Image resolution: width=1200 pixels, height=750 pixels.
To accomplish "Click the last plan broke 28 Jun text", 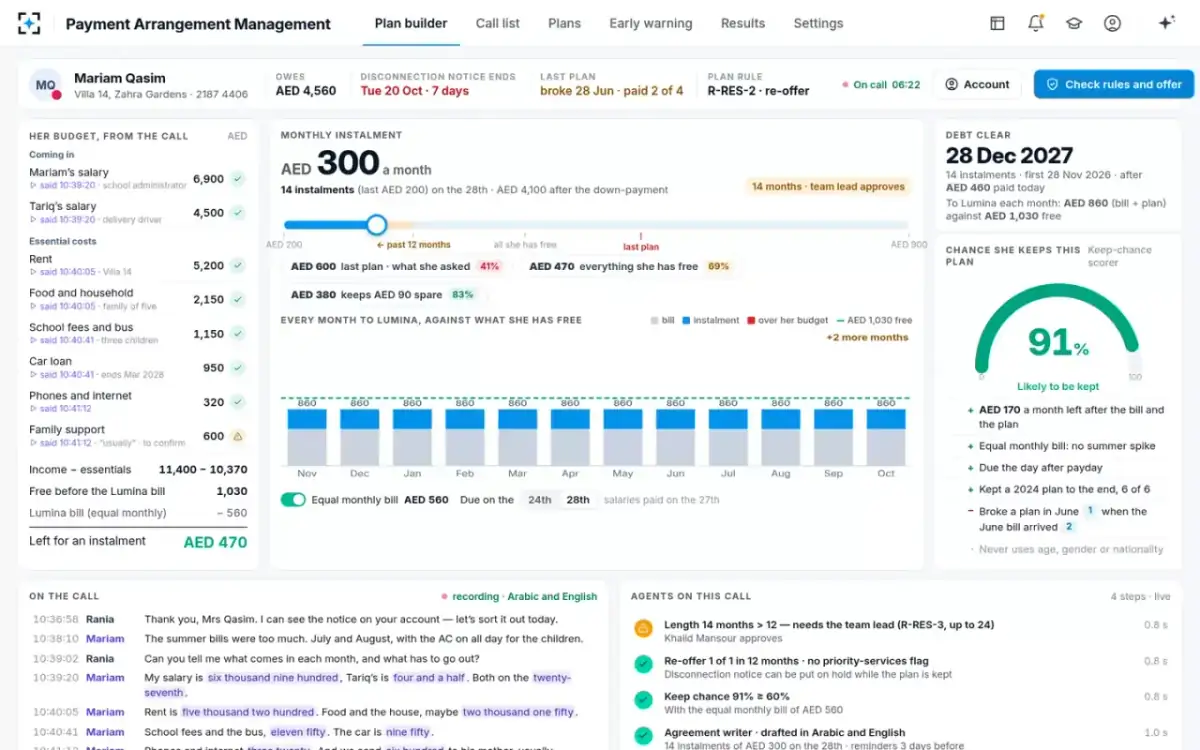I will pos(612,91).
